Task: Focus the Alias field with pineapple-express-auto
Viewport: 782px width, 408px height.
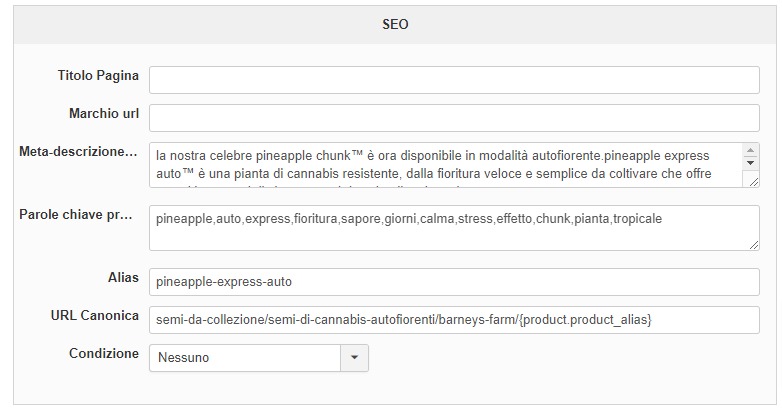Action: (454, 282)
